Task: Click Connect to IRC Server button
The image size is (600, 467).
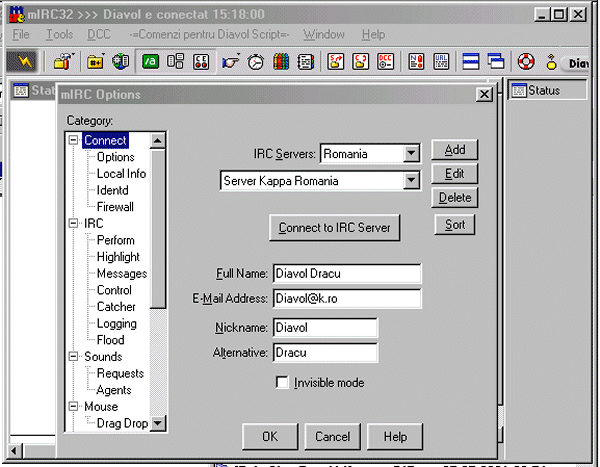Action: (334, 228)
